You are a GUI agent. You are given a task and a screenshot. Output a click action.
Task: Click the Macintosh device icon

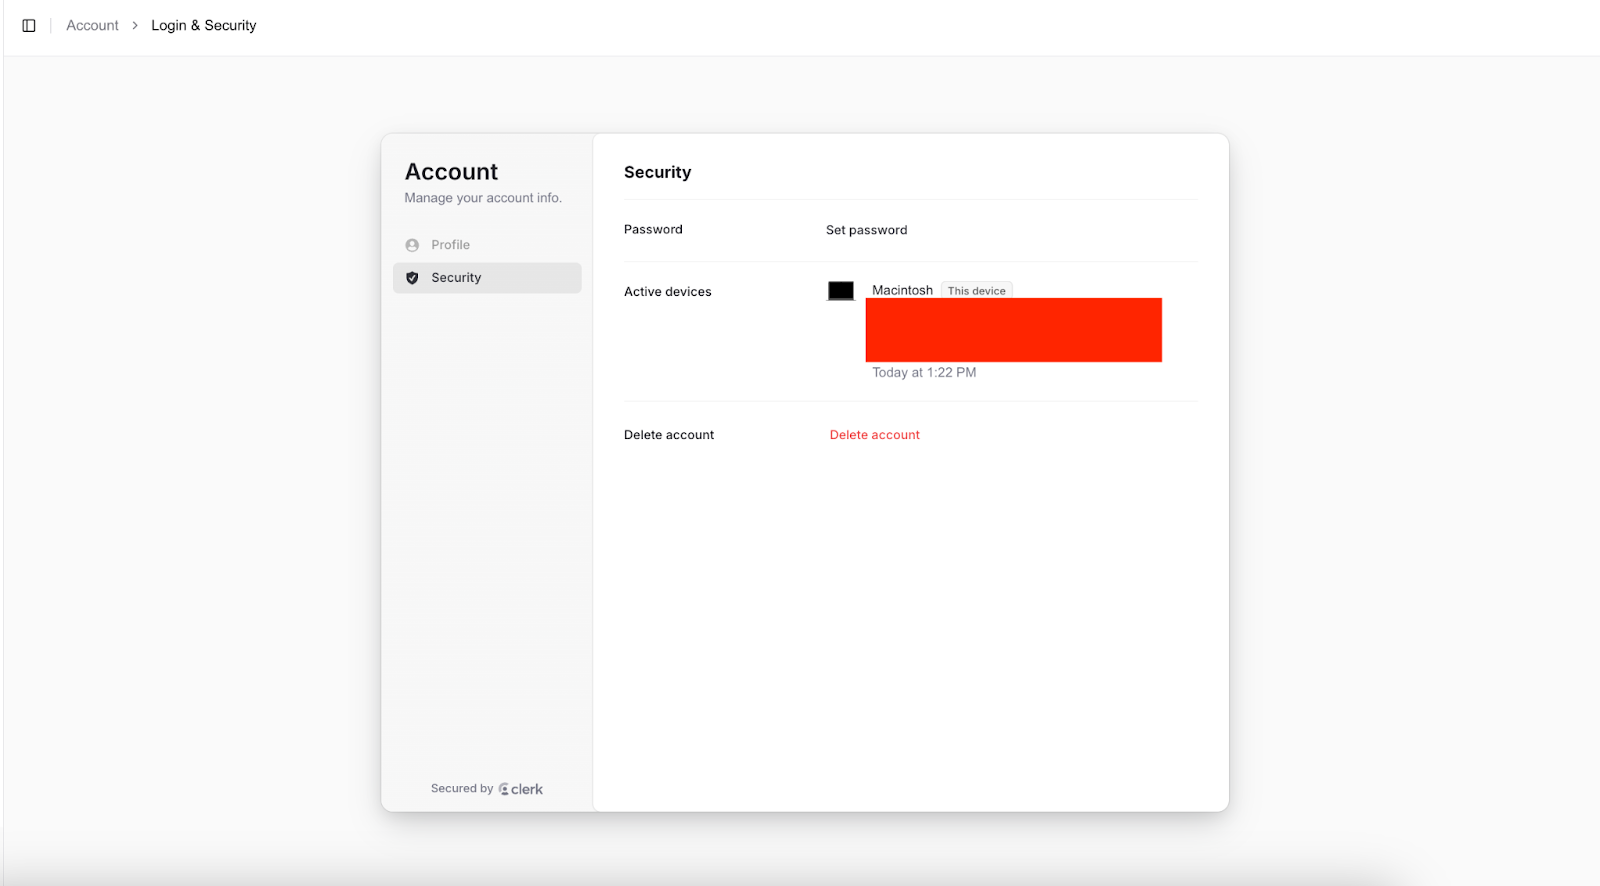click(841, 291)
